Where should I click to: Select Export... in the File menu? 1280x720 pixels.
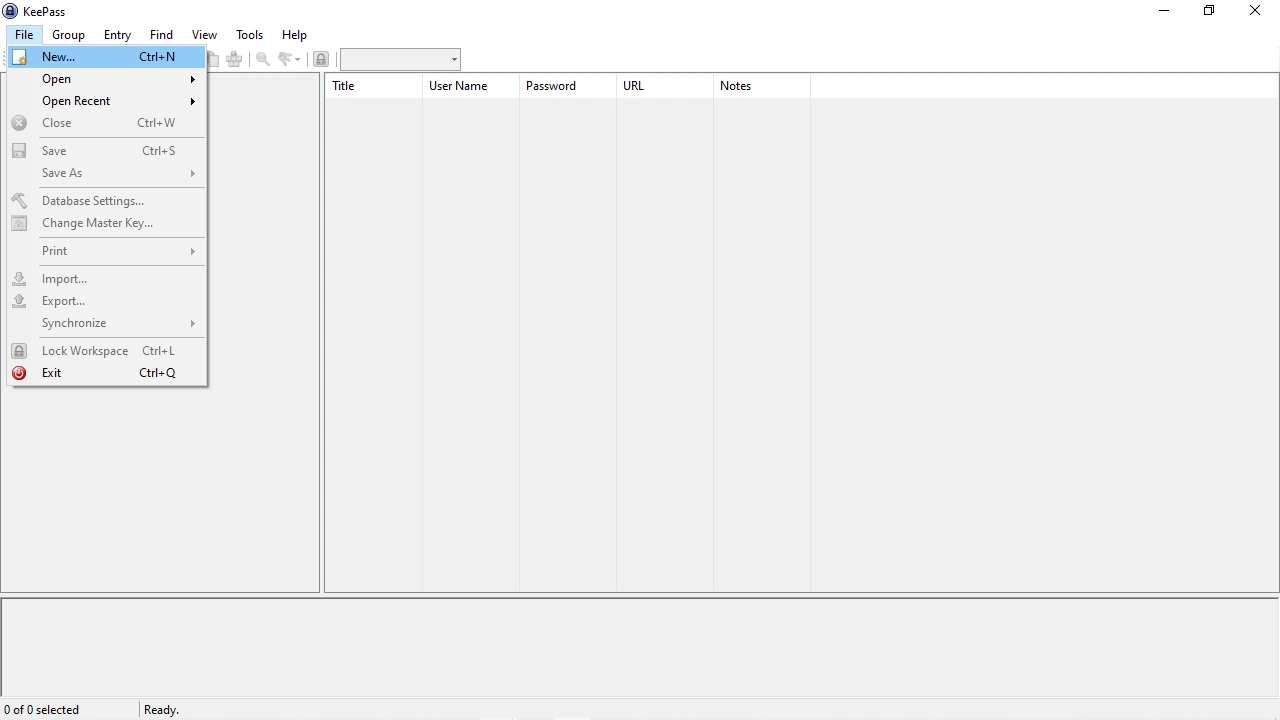pyautogui.click(x=107, y=301)
